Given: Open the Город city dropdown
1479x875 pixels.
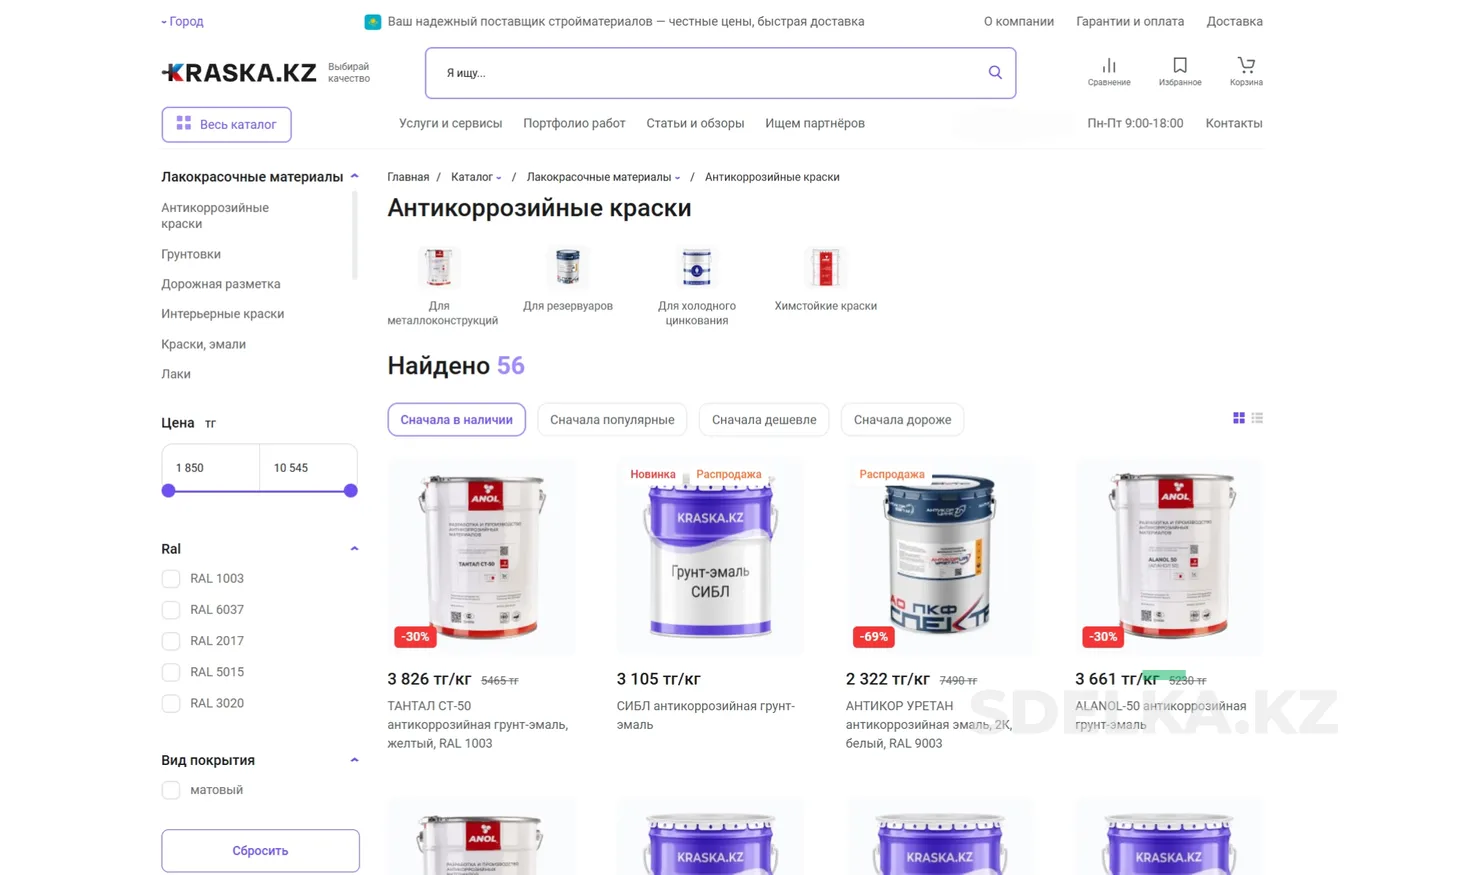Looking at the screenshot, I should [x=182, y=21].
